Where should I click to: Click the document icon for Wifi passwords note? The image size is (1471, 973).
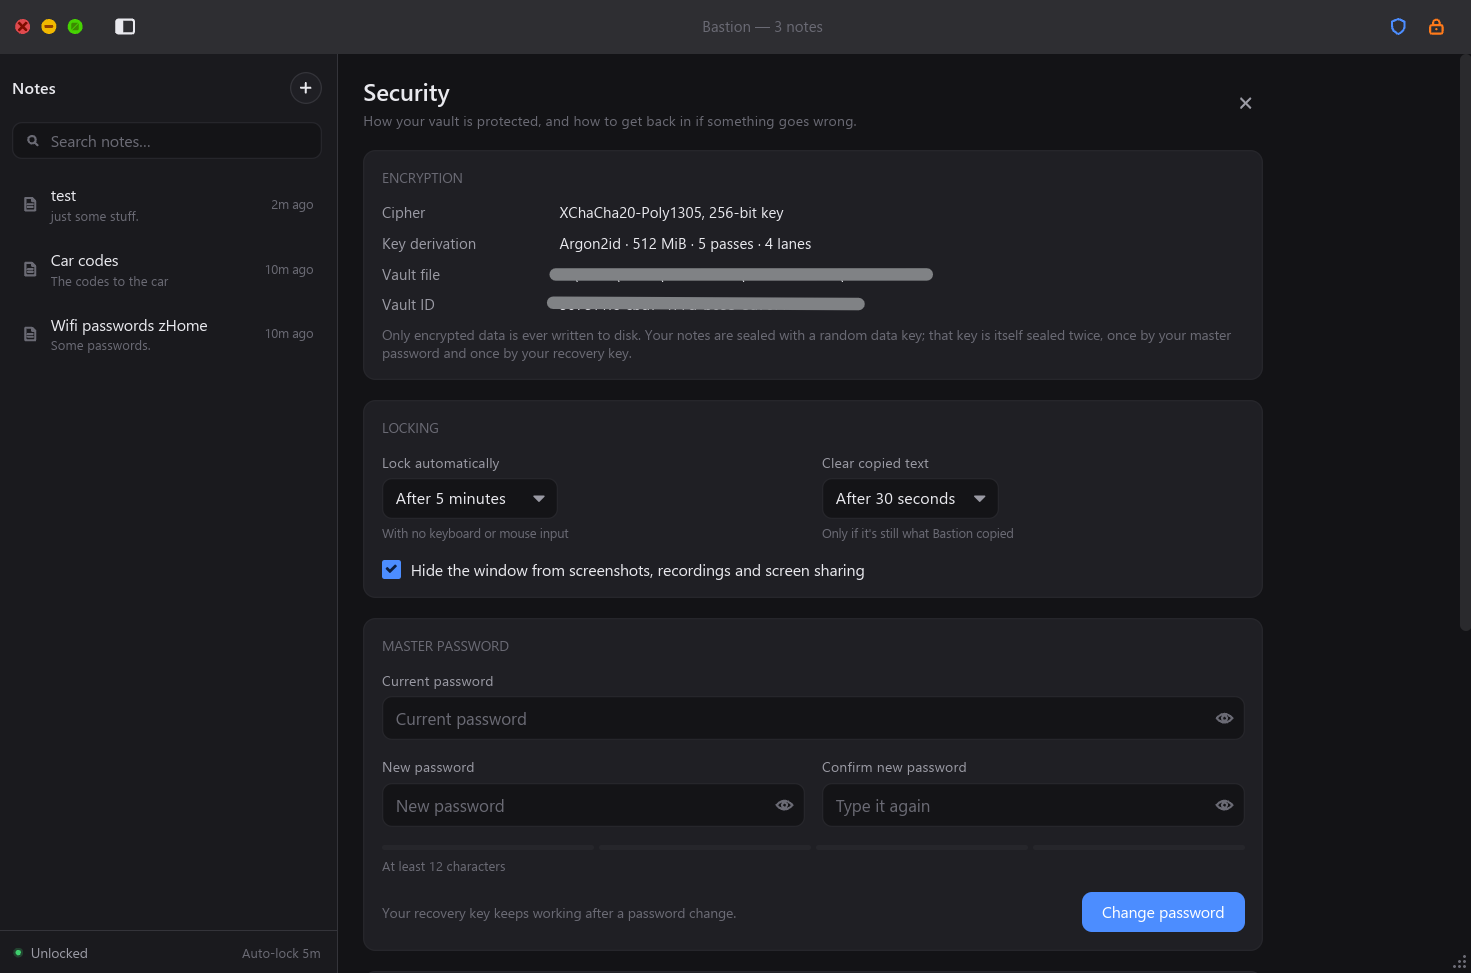click(30, 334)
